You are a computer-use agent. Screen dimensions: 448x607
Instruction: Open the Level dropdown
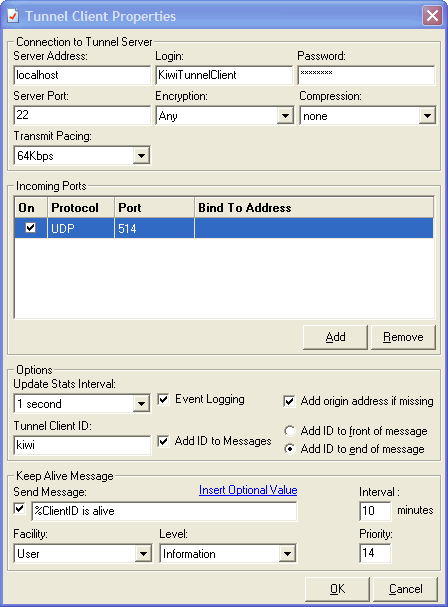pyautogui.click(x=287, y=554)
